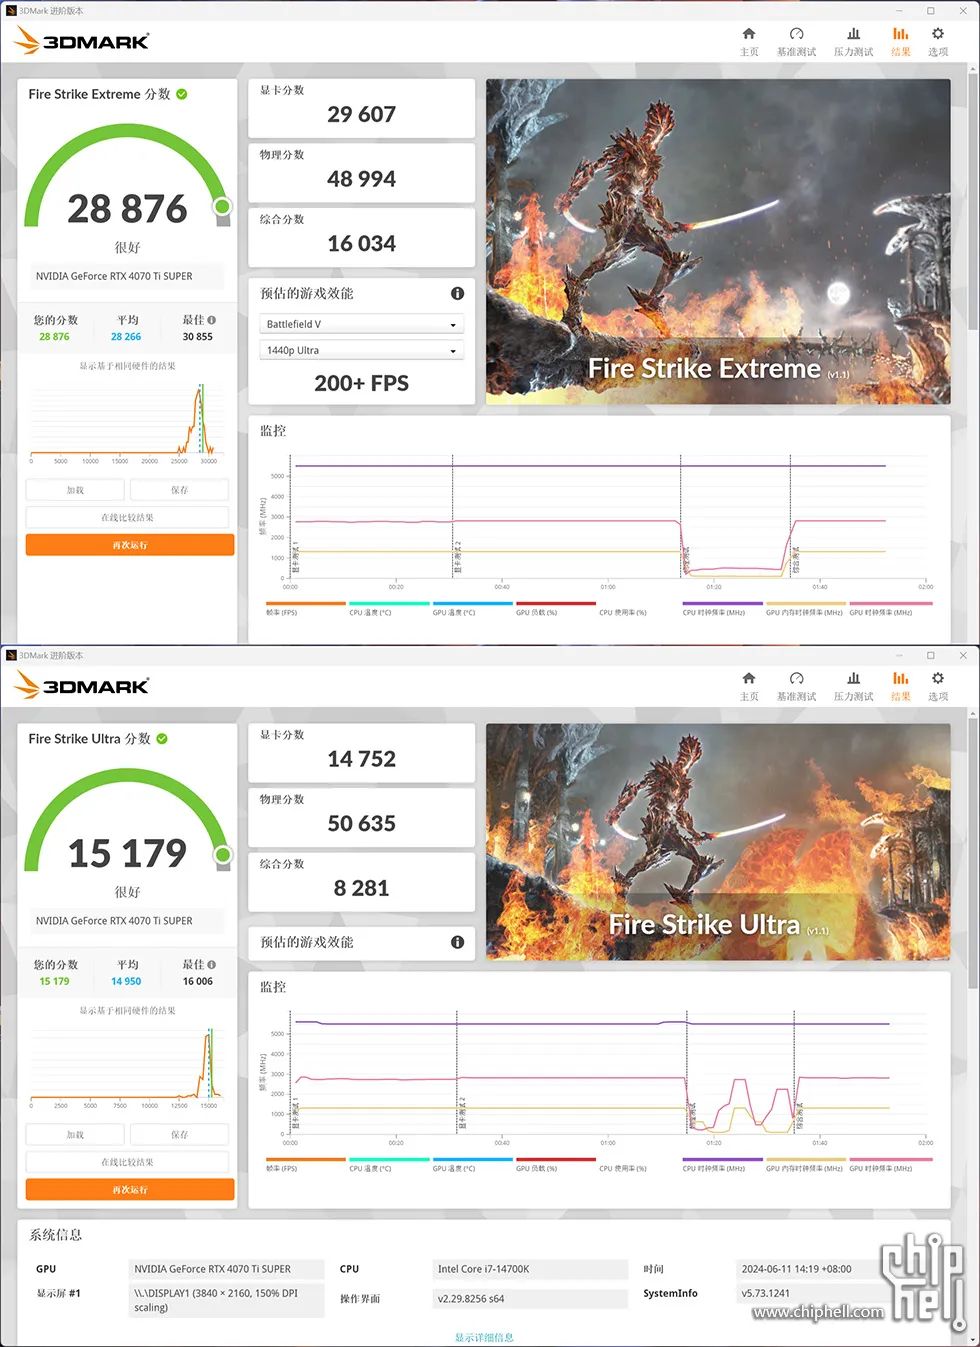
Task: Click the 物理分数 value 48 994
Action: pyautogui.click(x=362, y=179)
